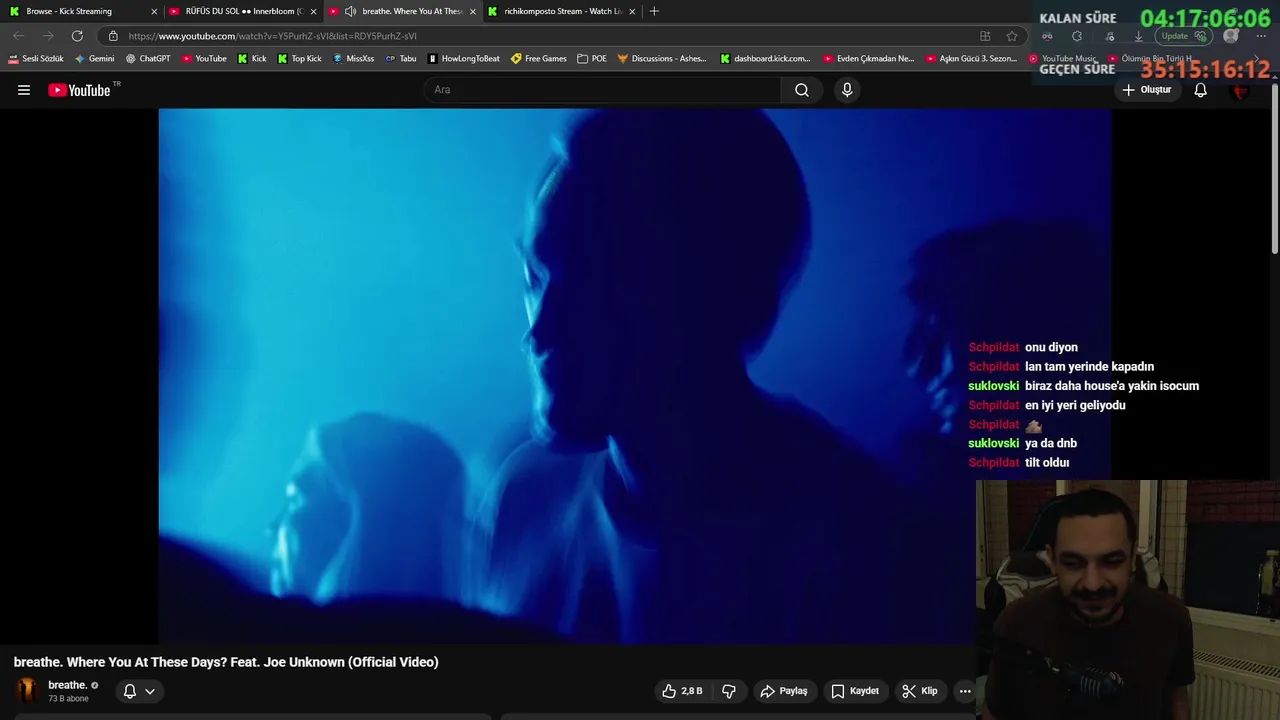Screen dimensions: 1280x720
Task: Open the MissXss bookmark
Action: tap(353, 59)
